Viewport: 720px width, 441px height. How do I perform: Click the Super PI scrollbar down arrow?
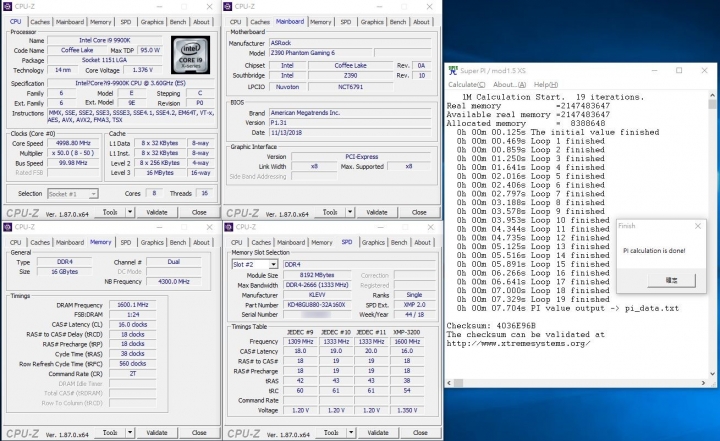tap(712, 374)
